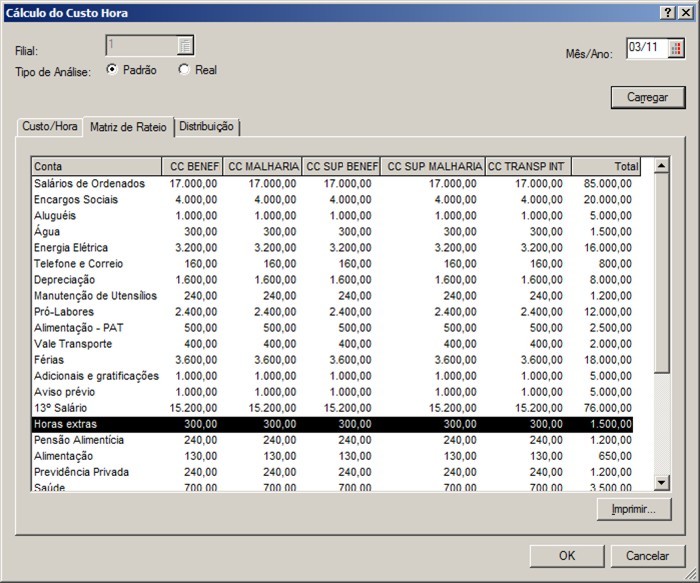Select the Padrão analysis type
Image resolution: width=700 pixels, height=583 pixels.
pyautogui.click(x=112, y=70)
